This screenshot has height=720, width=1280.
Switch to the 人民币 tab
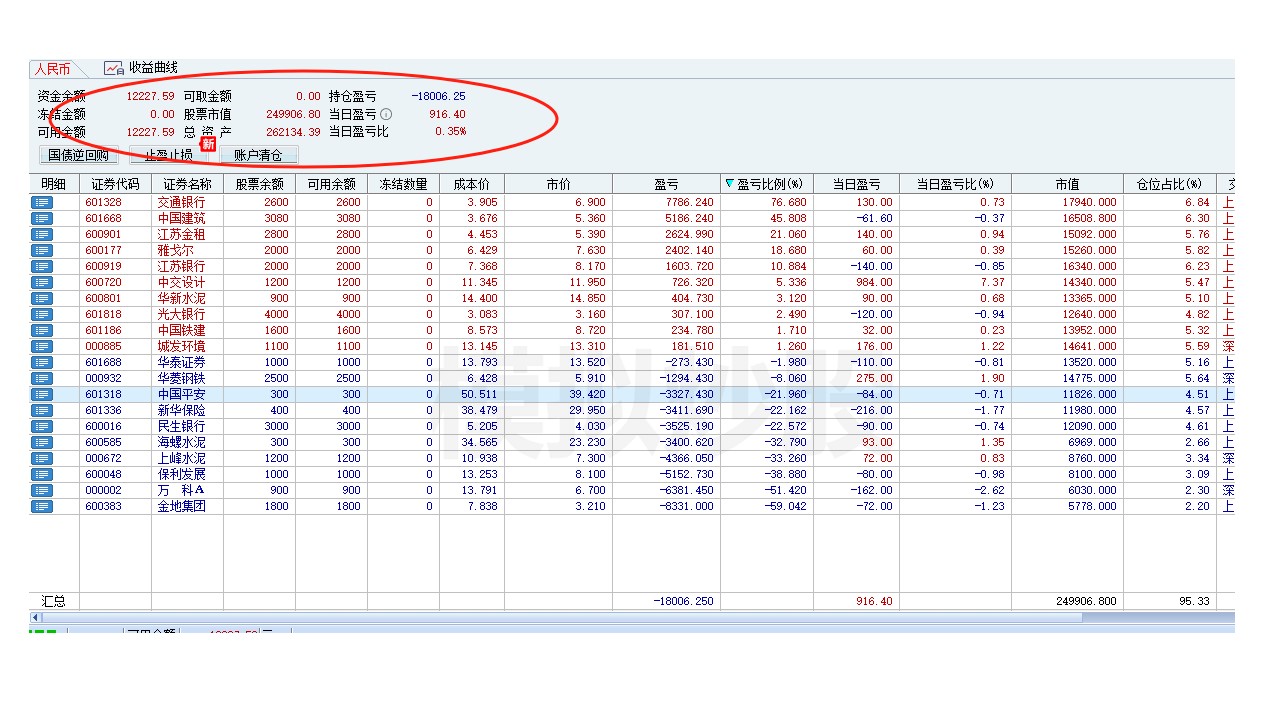pos(52,69)
